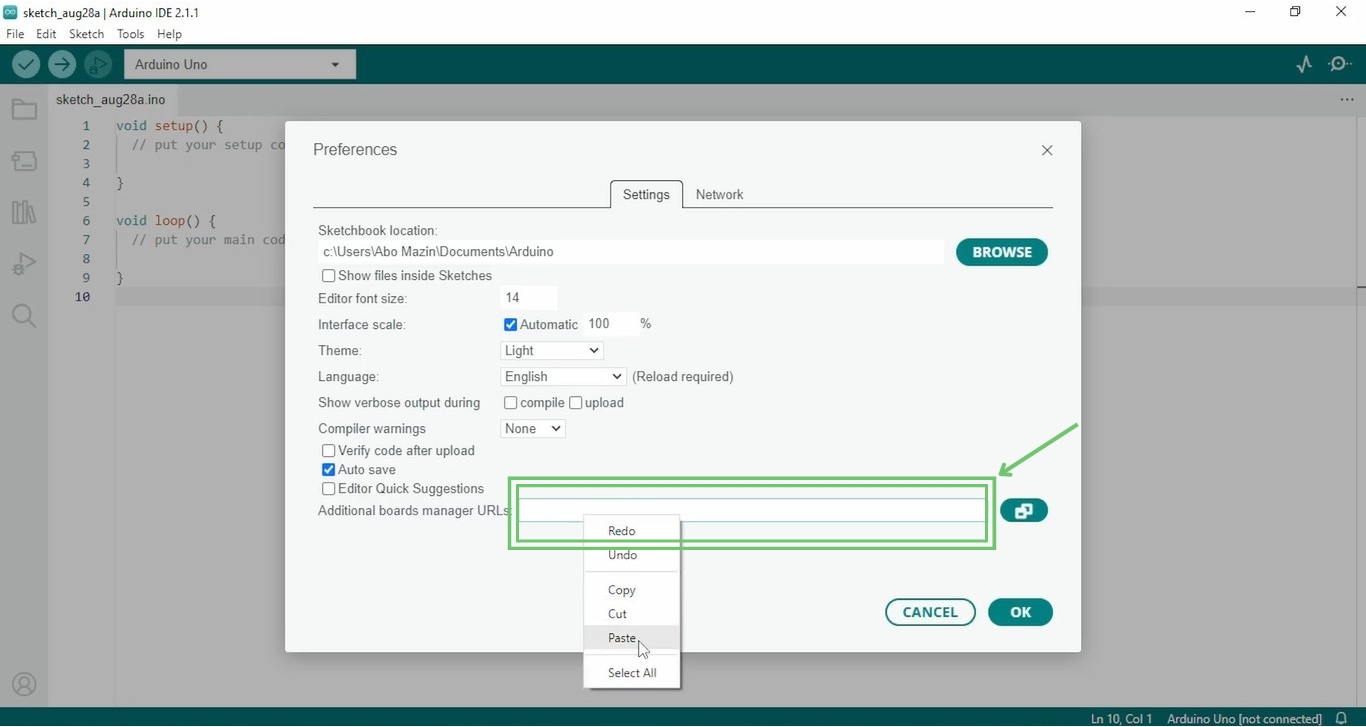Open the additional URLs list editor icon

[1023, 510]
